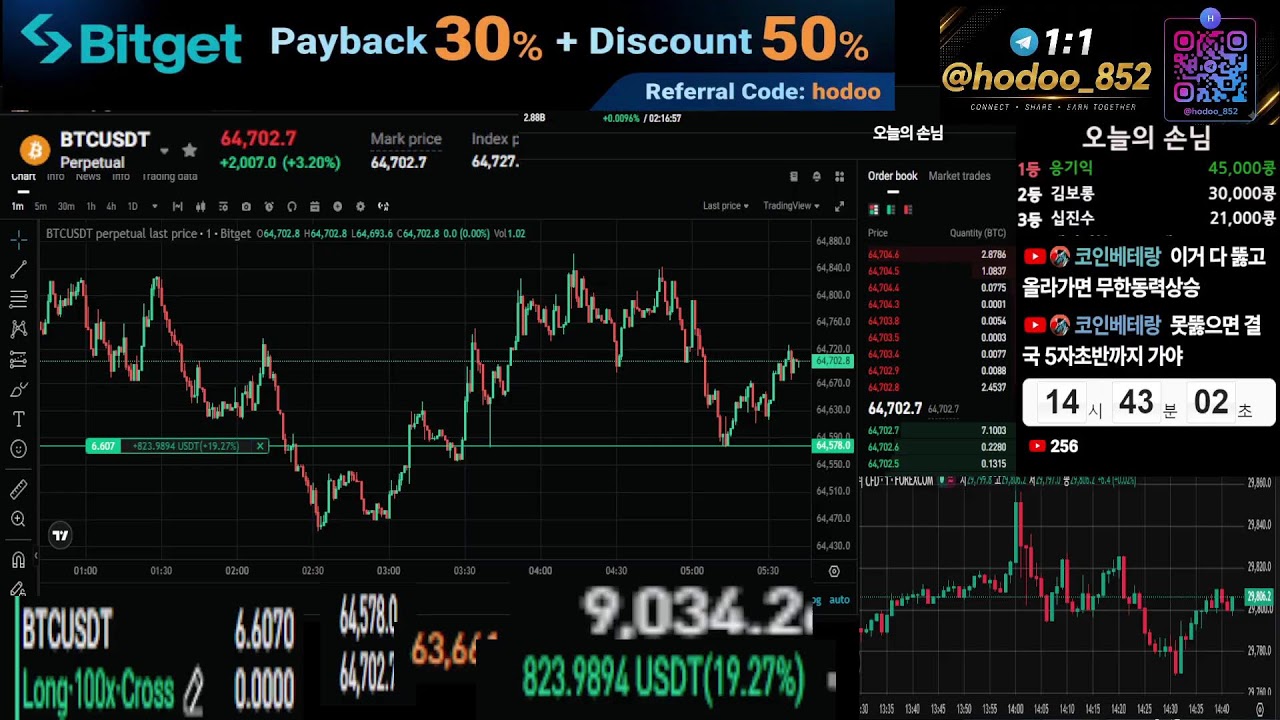Click the replay headset icon in toolbar
Screen dimensions: 1280x720
[x=292, y=206]
